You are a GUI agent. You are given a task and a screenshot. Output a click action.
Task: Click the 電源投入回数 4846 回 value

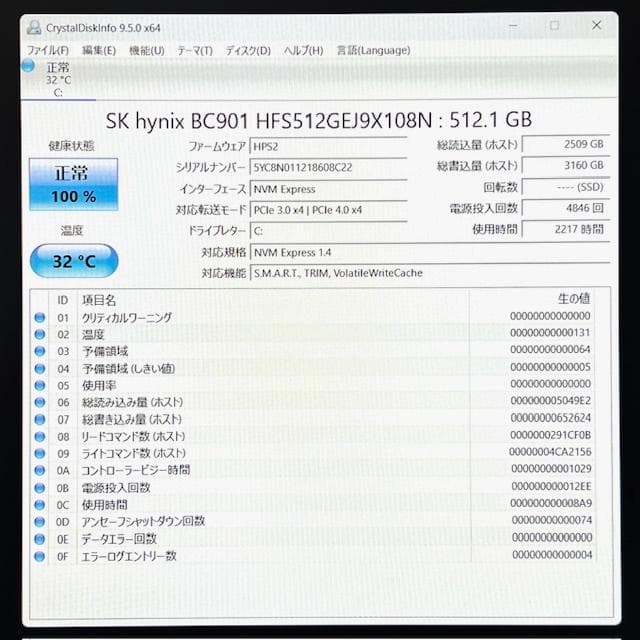click(566, 208)
